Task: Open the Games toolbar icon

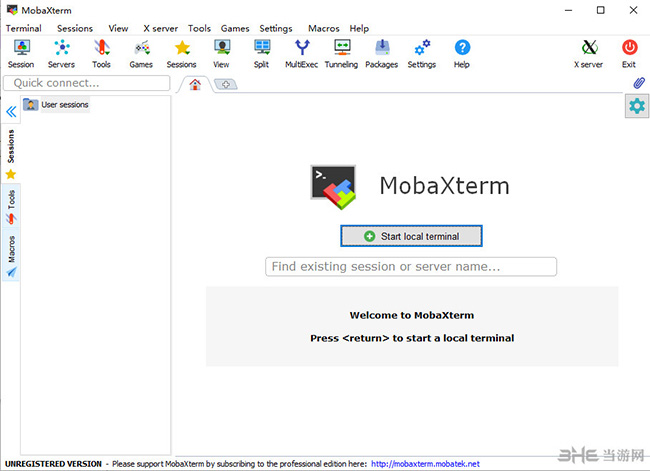Action: coord(141,53)
